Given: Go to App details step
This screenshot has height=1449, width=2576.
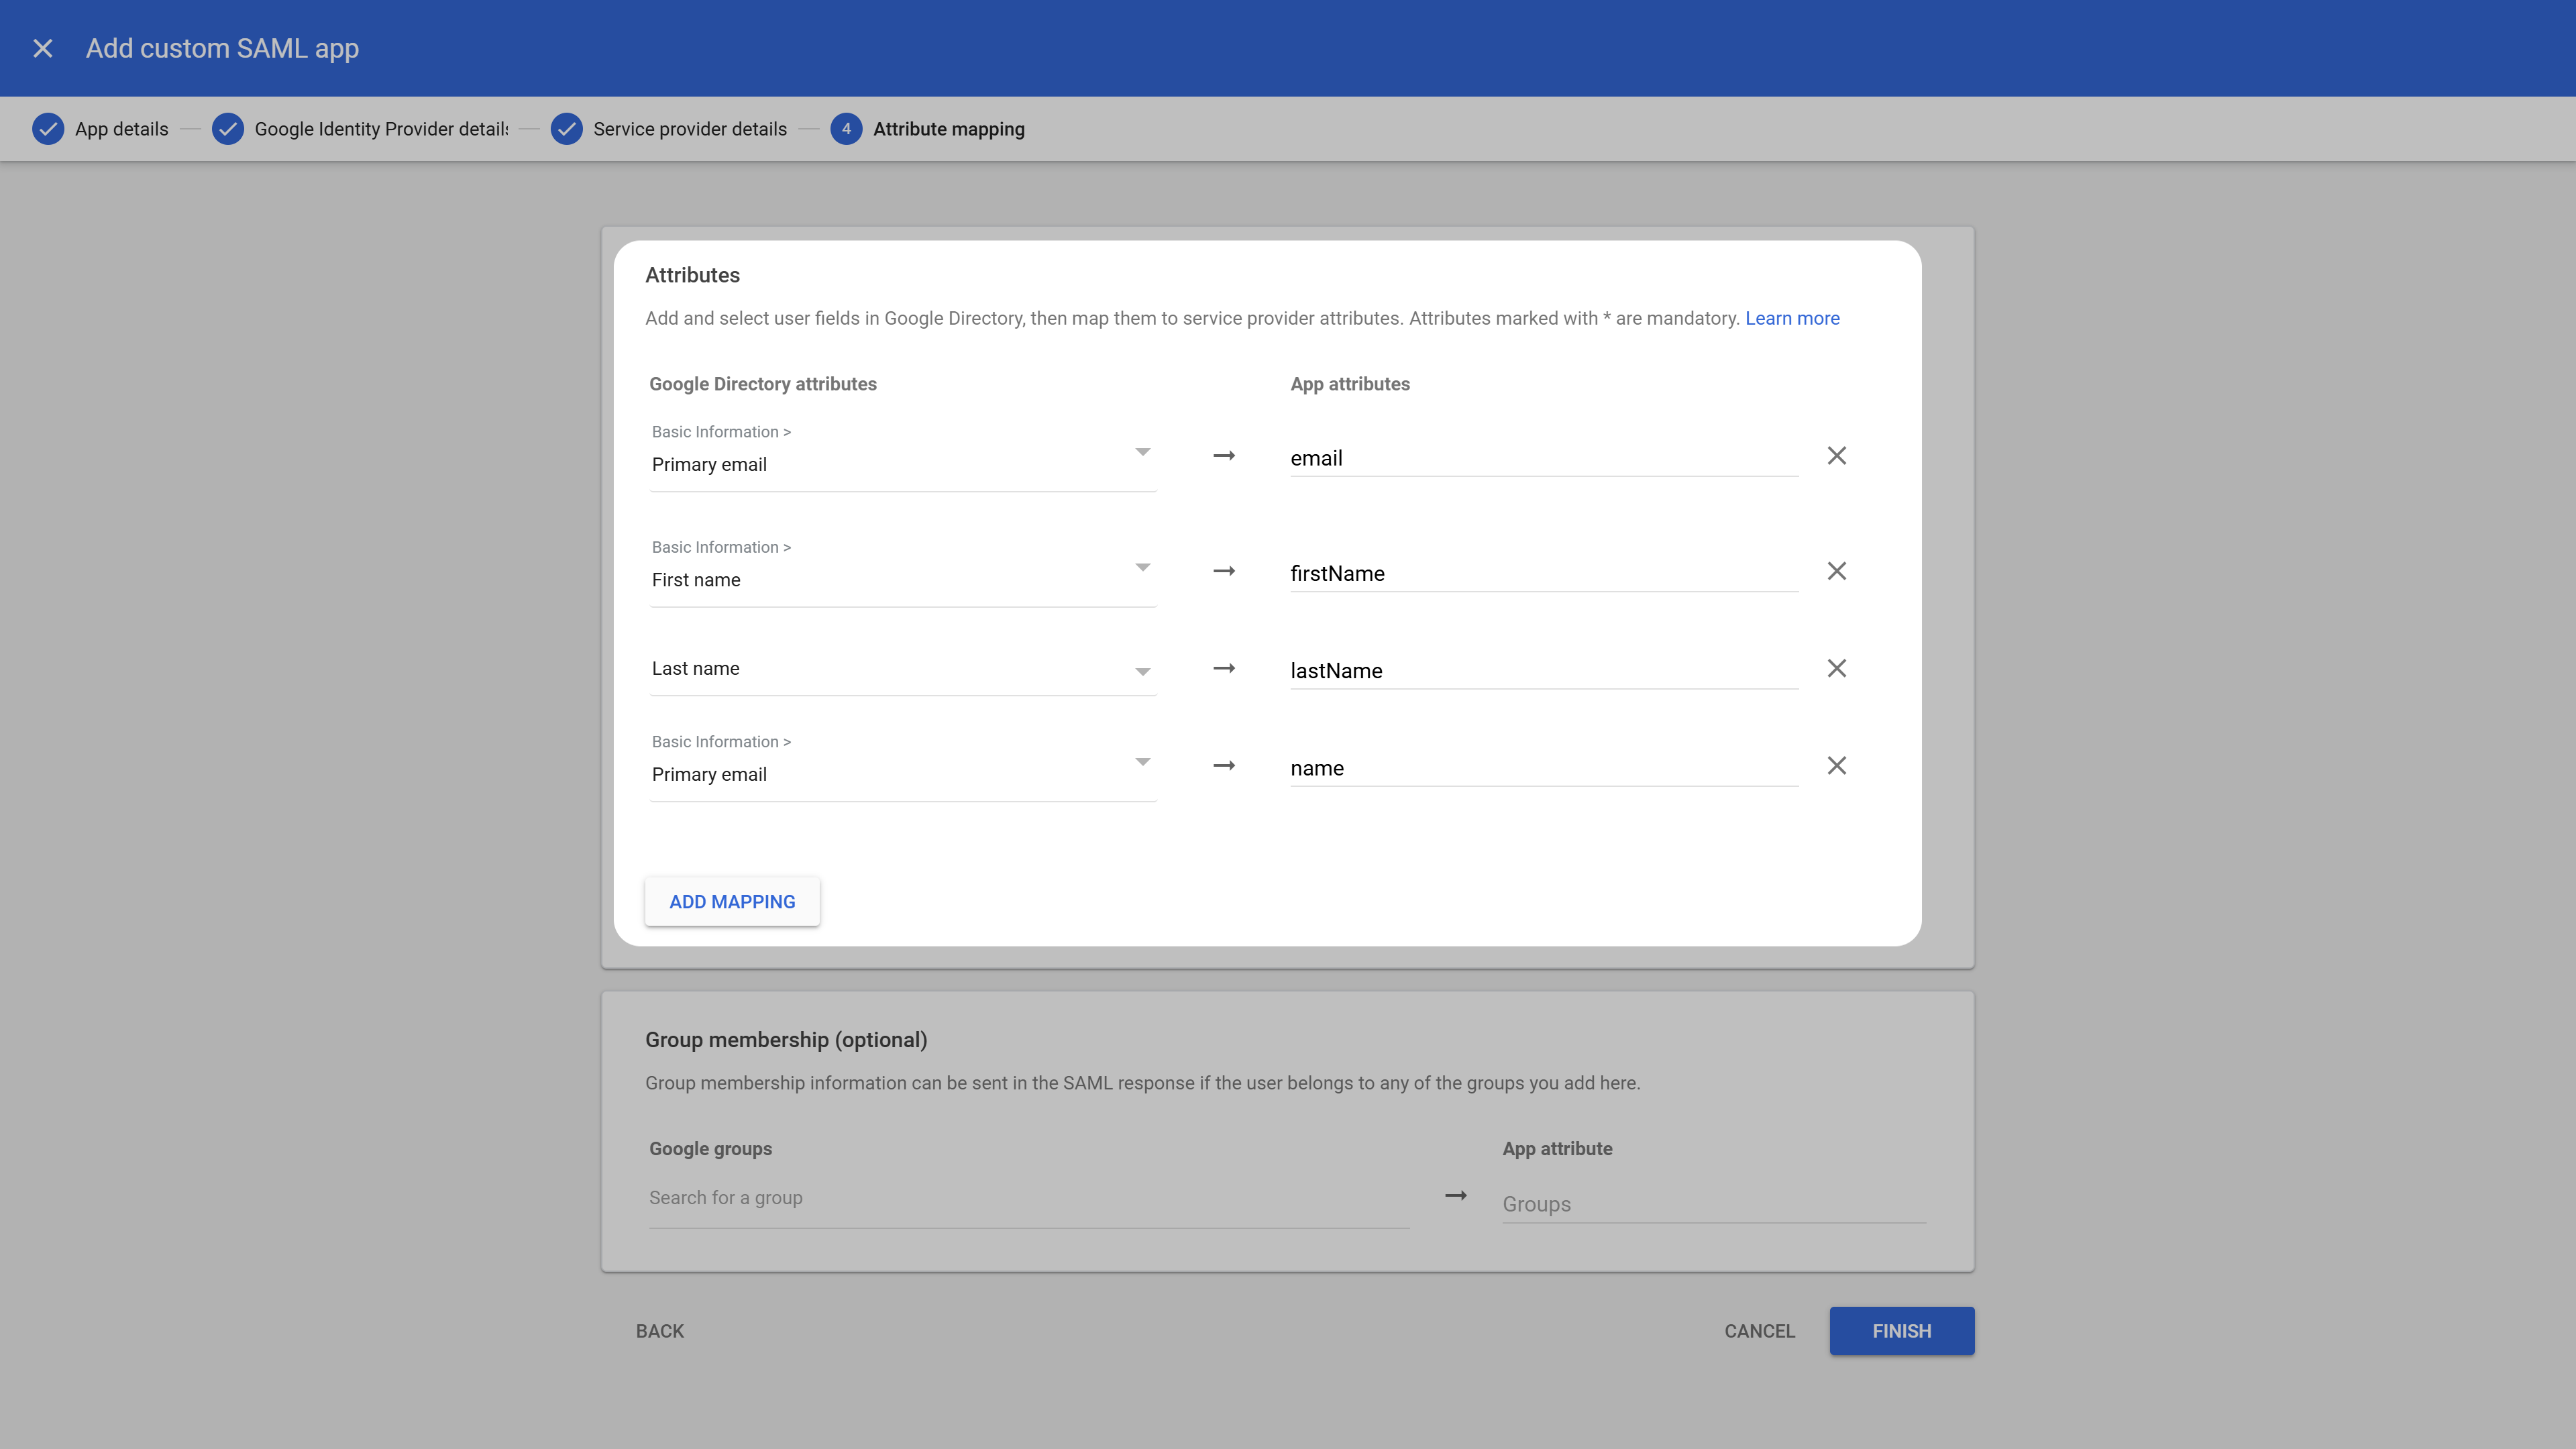Looking at the screenshot, I should coord(121,129).
